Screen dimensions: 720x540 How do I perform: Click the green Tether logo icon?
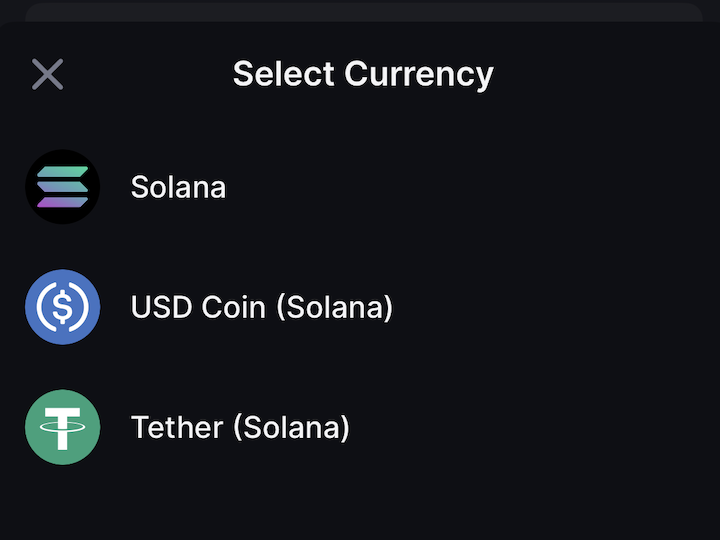click(62, 427)
